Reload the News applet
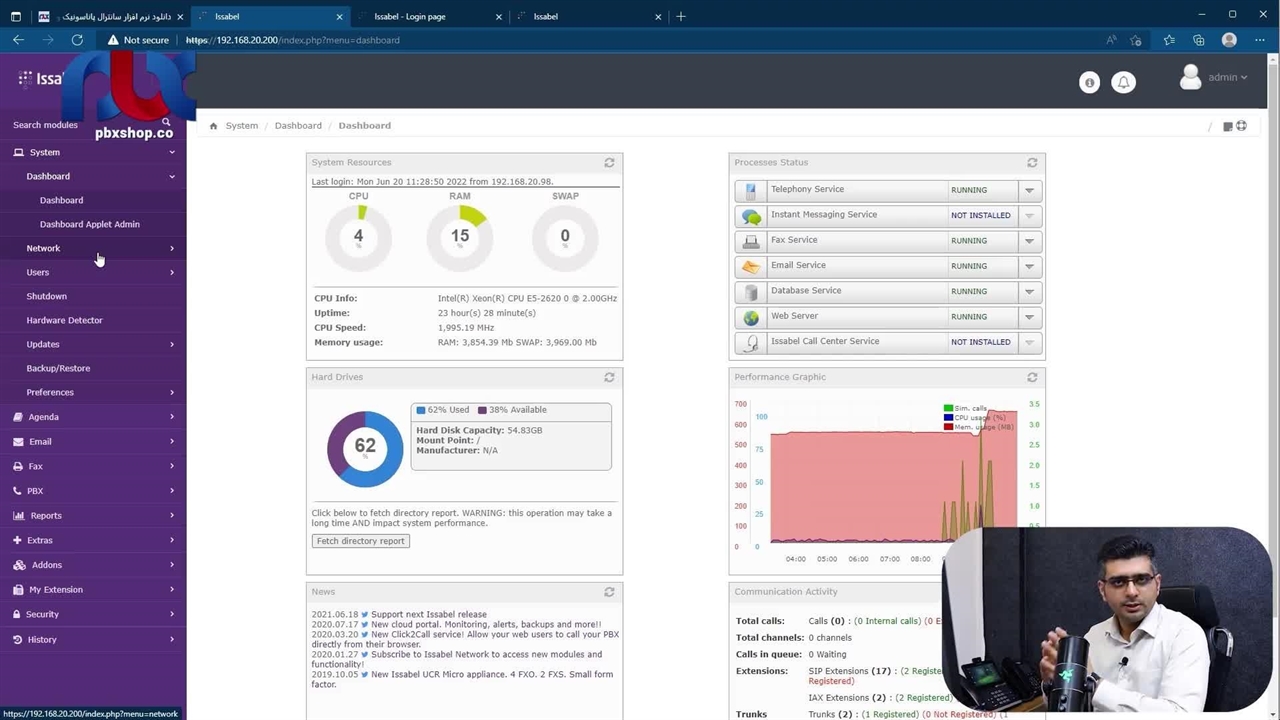1280x720 pixels. (609, 592)
